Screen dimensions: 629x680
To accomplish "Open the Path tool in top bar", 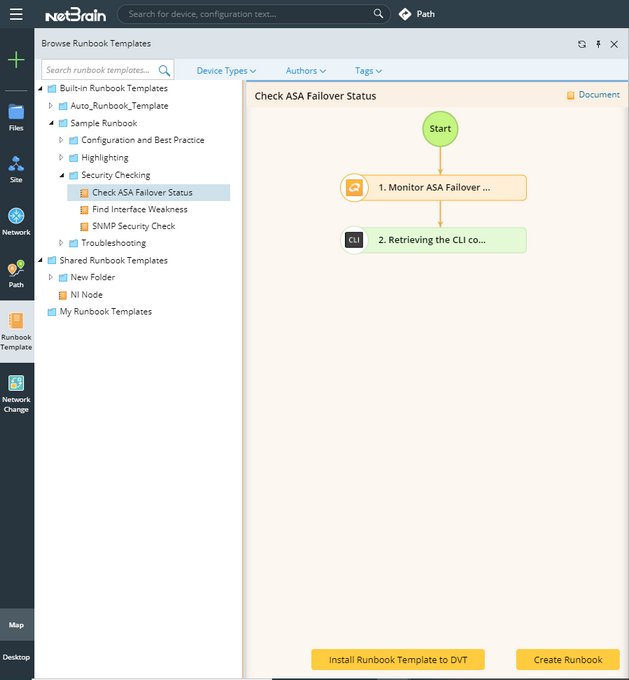I will 417,14.
